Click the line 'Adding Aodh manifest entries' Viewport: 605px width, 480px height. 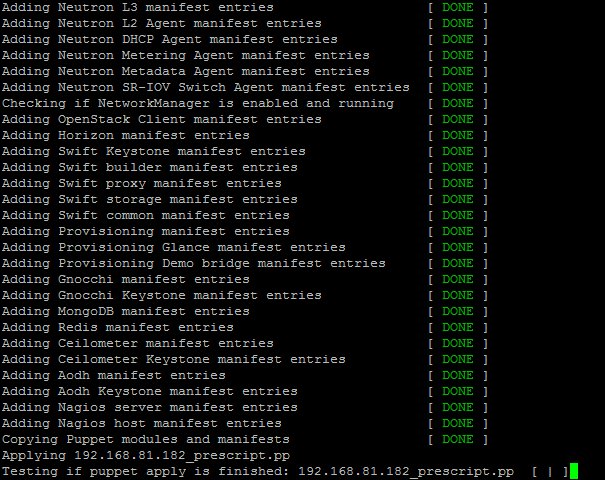click(x=114, y=376)
